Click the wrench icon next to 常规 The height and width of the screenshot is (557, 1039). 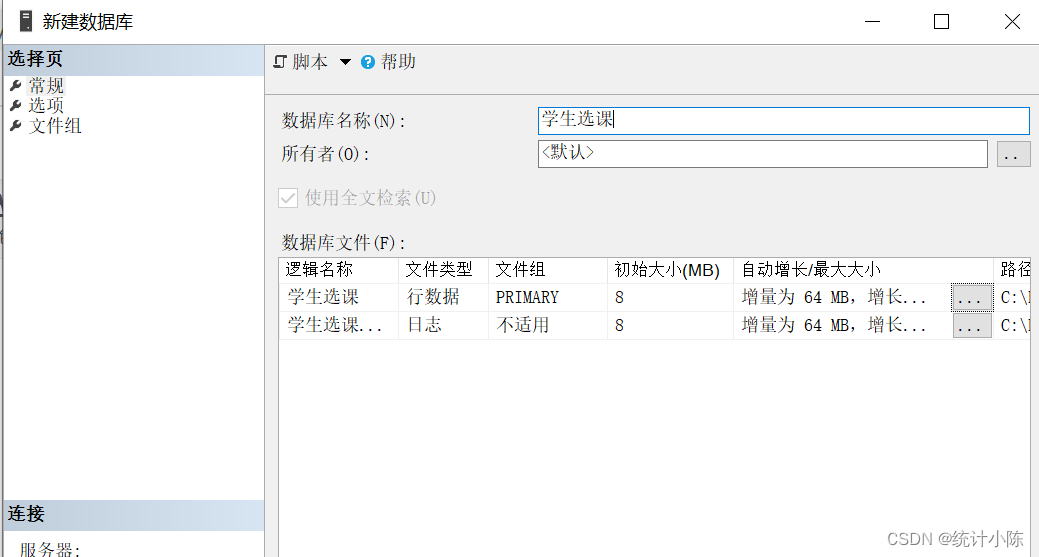(16, 85)
